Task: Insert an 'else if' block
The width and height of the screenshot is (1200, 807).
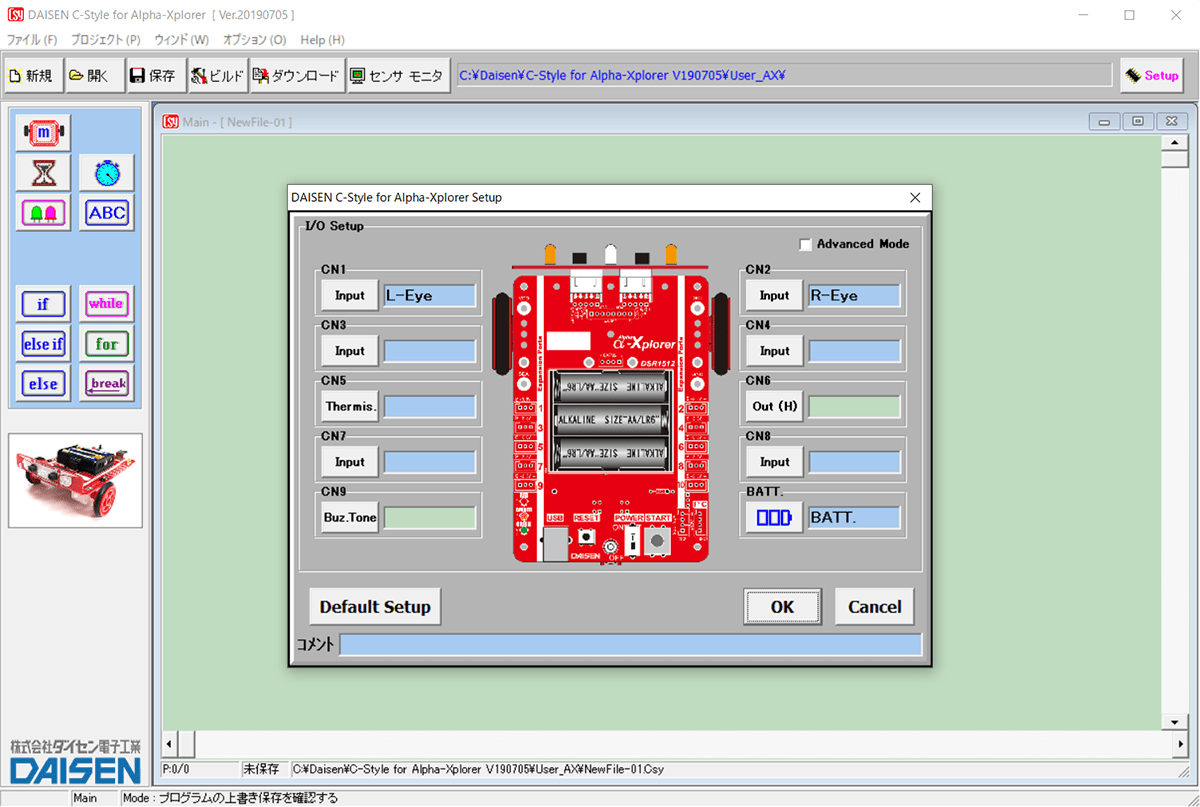Action: [43, 344]
